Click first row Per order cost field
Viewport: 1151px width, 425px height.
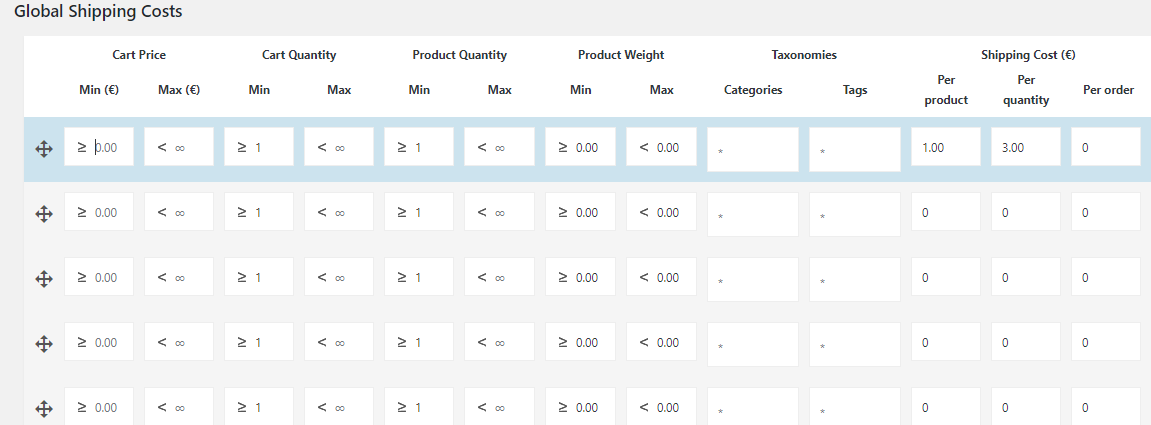pyautogui.click(x=1105, y=147)
